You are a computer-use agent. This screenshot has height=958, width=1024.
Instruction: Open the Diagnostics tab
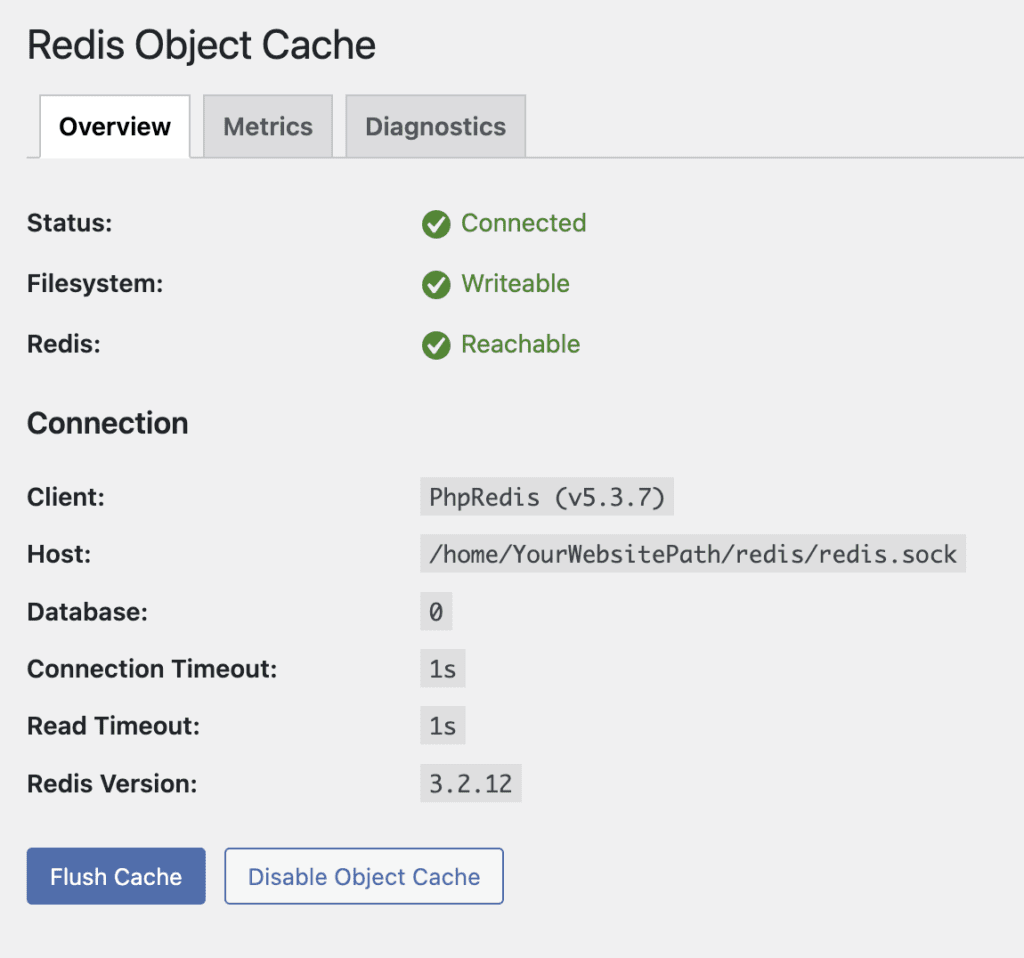(435, 126)
